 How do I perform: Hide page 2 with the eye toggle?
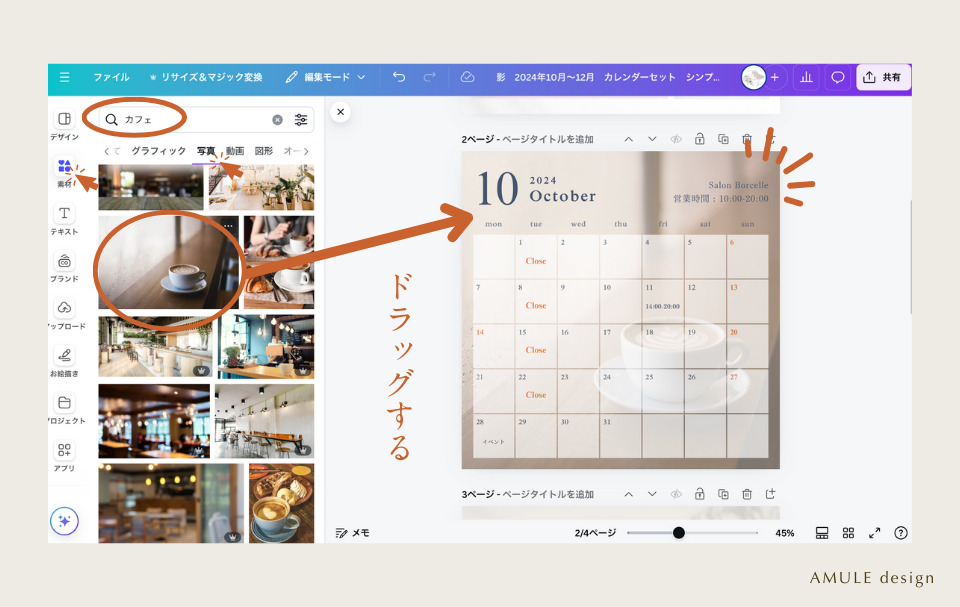(x=675, y=139)
